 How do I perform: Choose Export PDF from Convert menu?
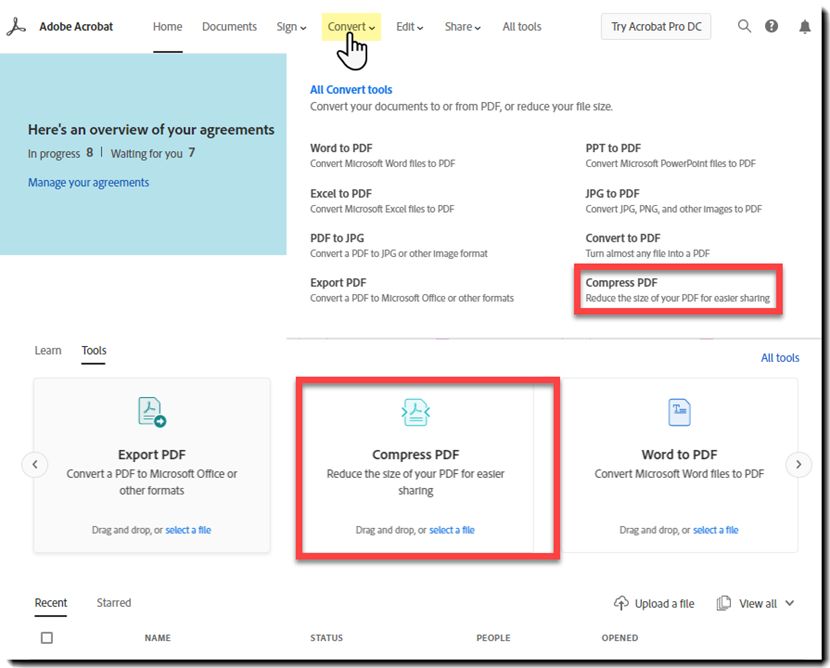click(x=338, y=283)
